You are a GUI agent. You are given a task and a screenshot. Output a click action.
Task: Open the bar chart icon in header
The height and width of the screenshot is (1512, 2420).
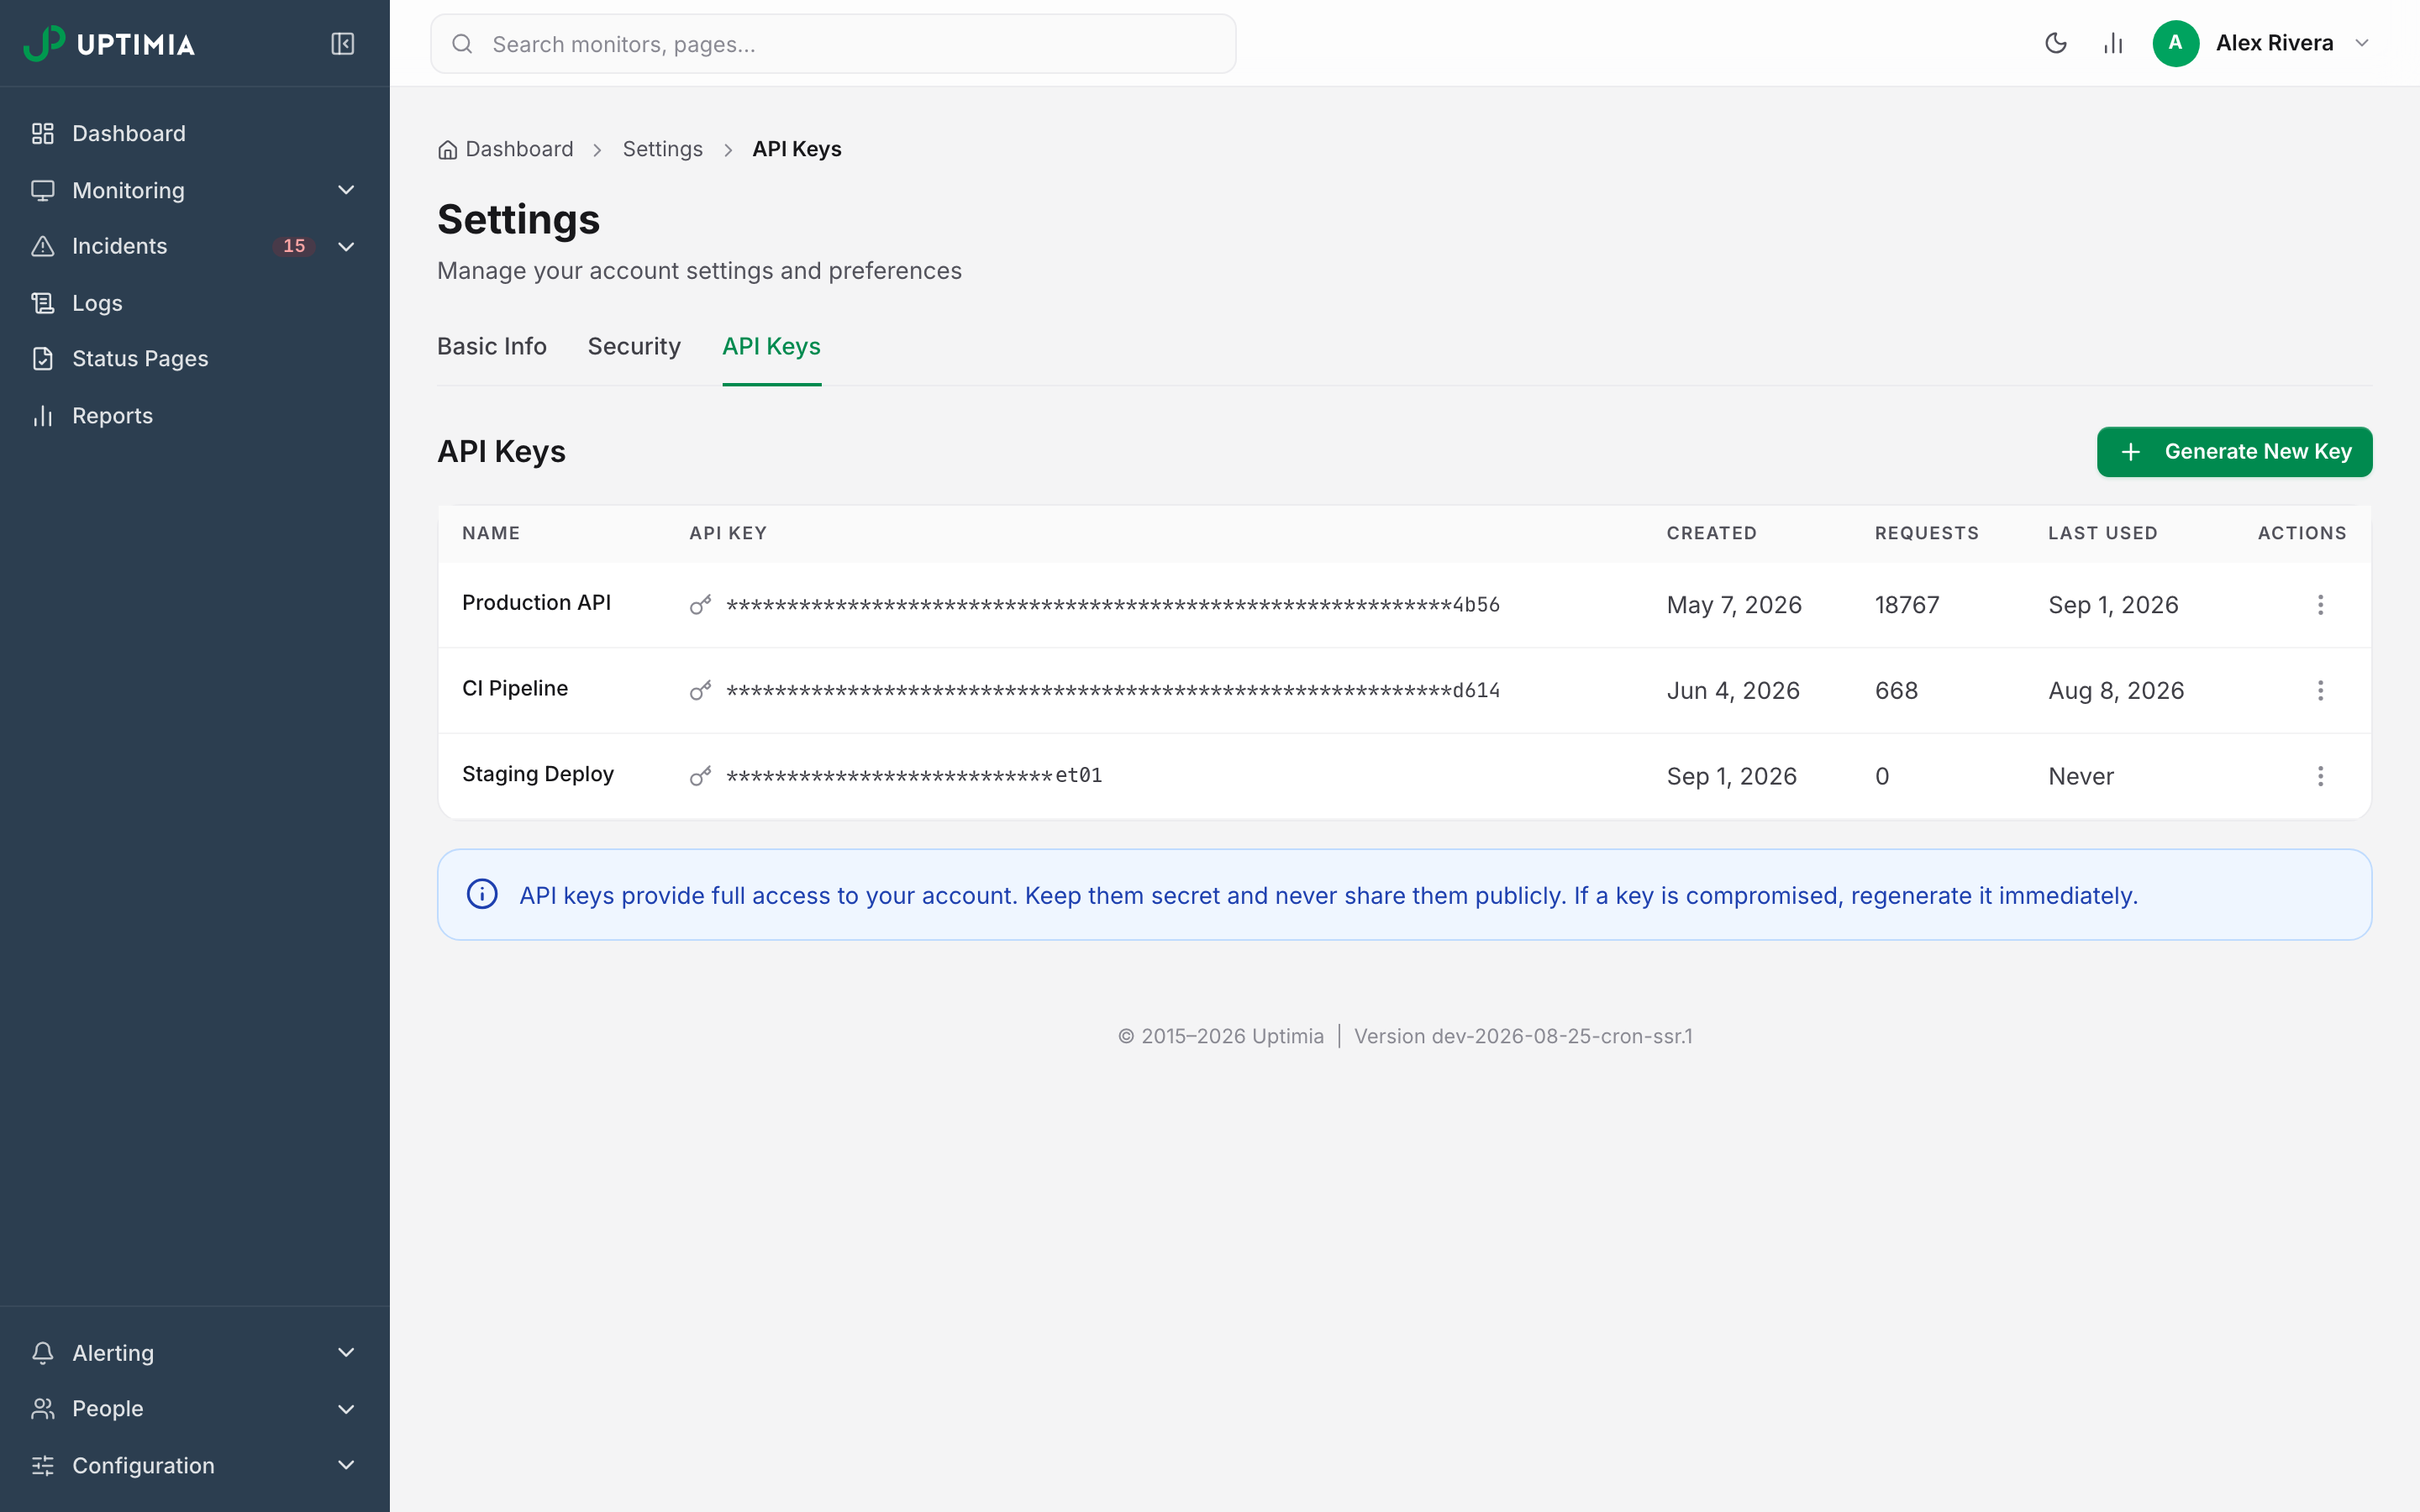[2112, 43]
